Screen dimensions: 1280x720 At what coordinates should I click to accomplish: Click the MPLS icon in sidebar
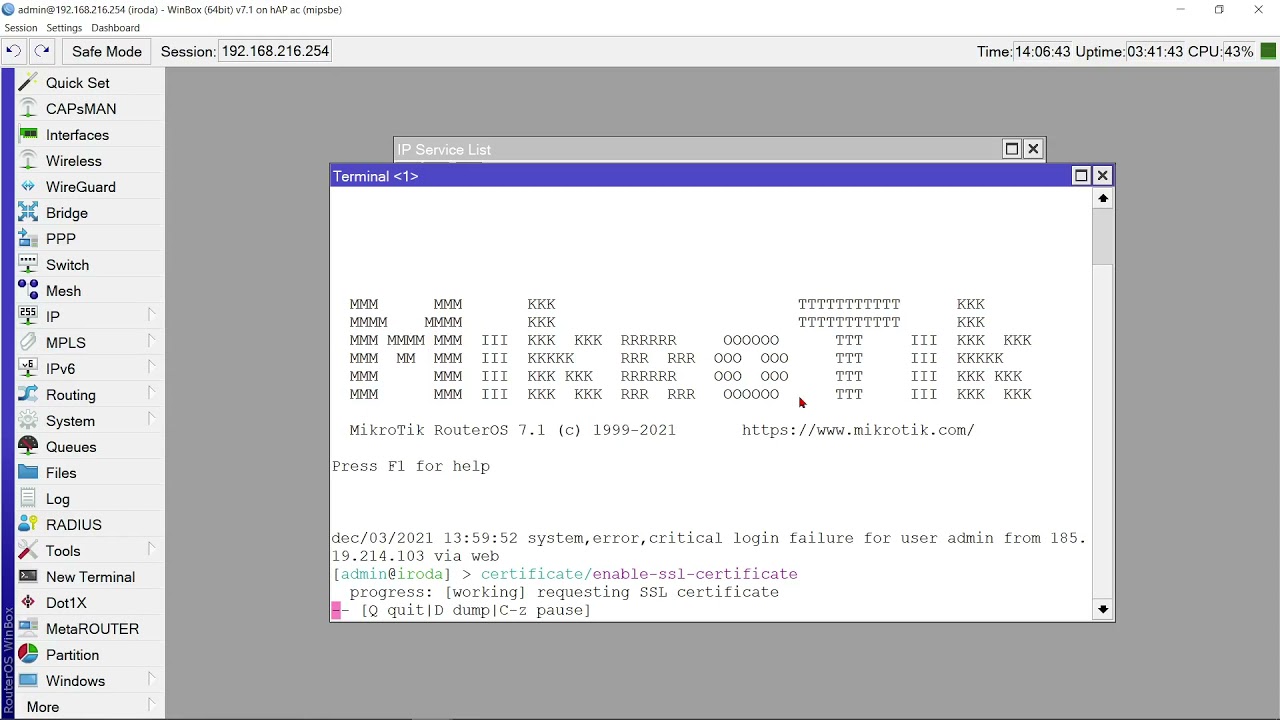click(x=28, y=343)
